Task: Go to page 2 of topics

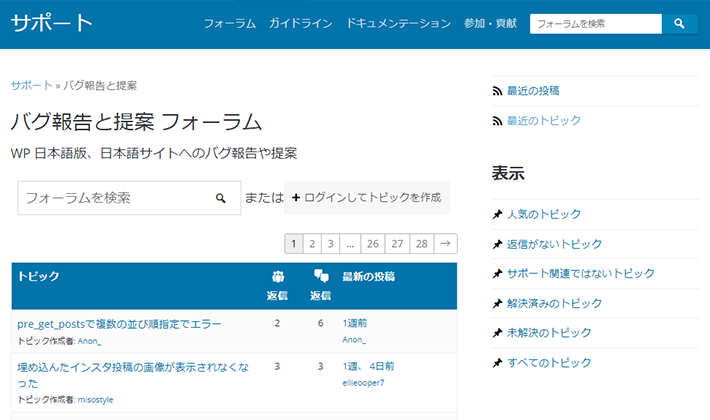Action: click(x=312, y=243)
